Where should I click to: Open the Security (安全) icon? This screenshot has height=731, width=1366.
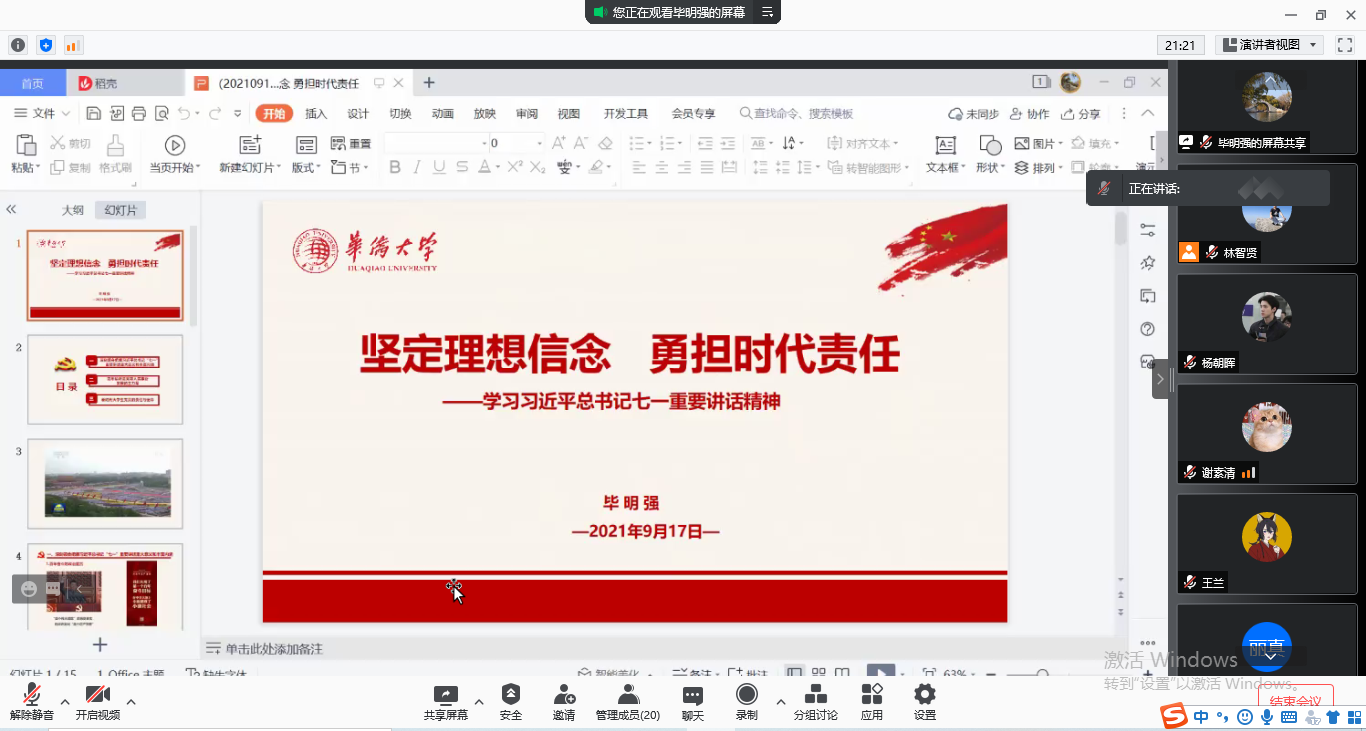pos(511,702)
